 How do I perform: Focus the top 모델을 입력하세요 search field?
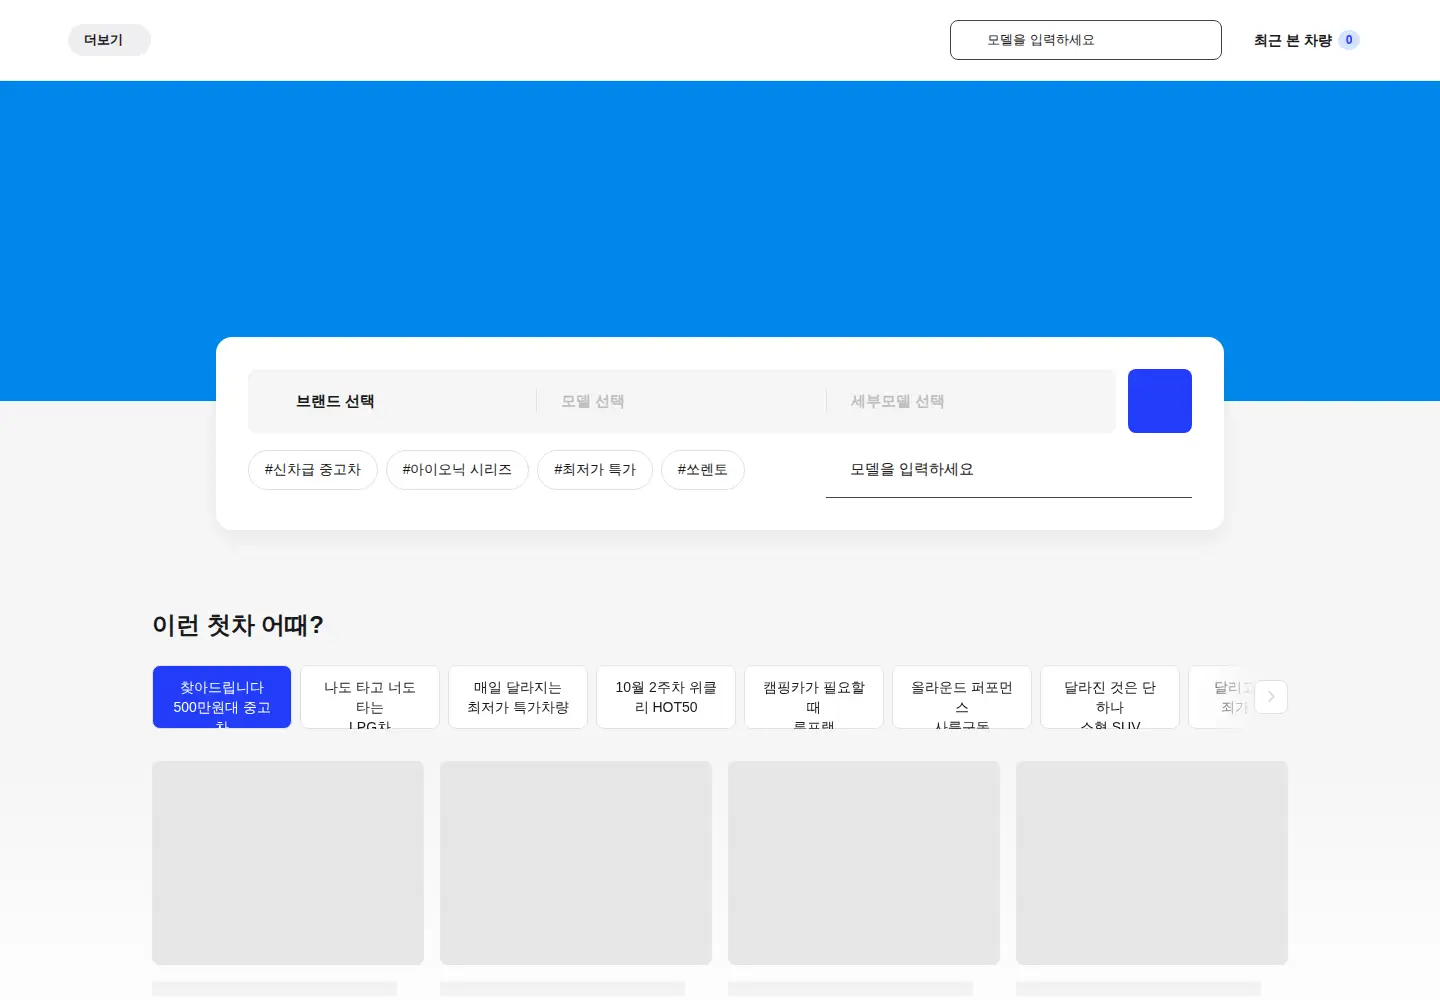tap(1085, 40)
